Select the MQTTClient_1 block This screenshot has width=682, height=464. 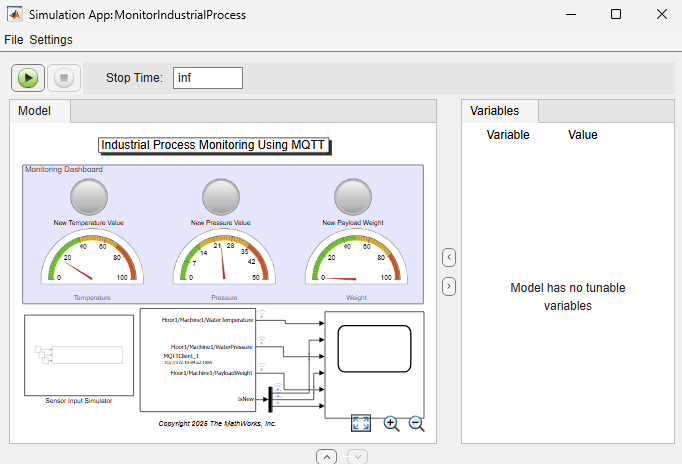coord(198,360)
